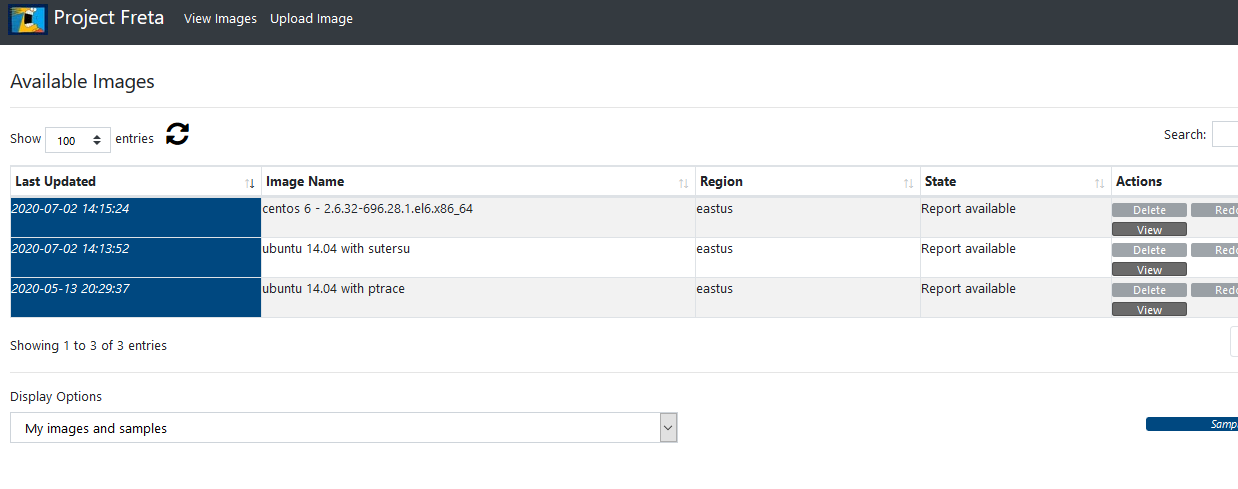Click Showing 1 to 3 of 3 entries

pyautogui.click(x=88, y=346)
